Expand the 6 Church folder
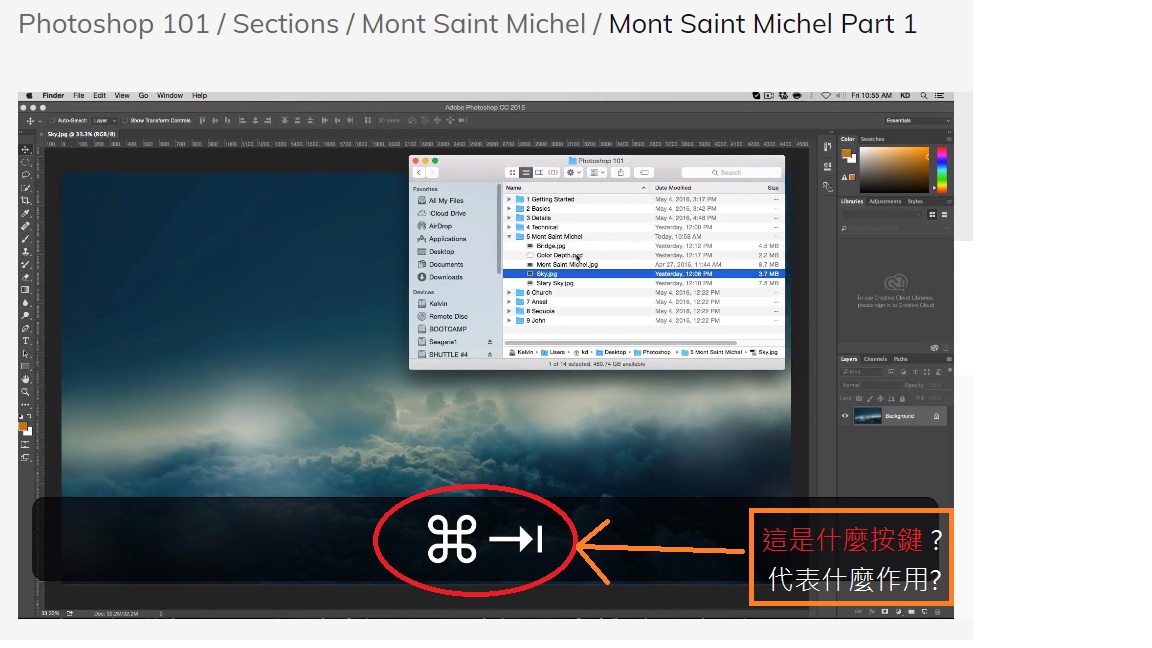This screenshot has width=1152, height=648. 509,293
